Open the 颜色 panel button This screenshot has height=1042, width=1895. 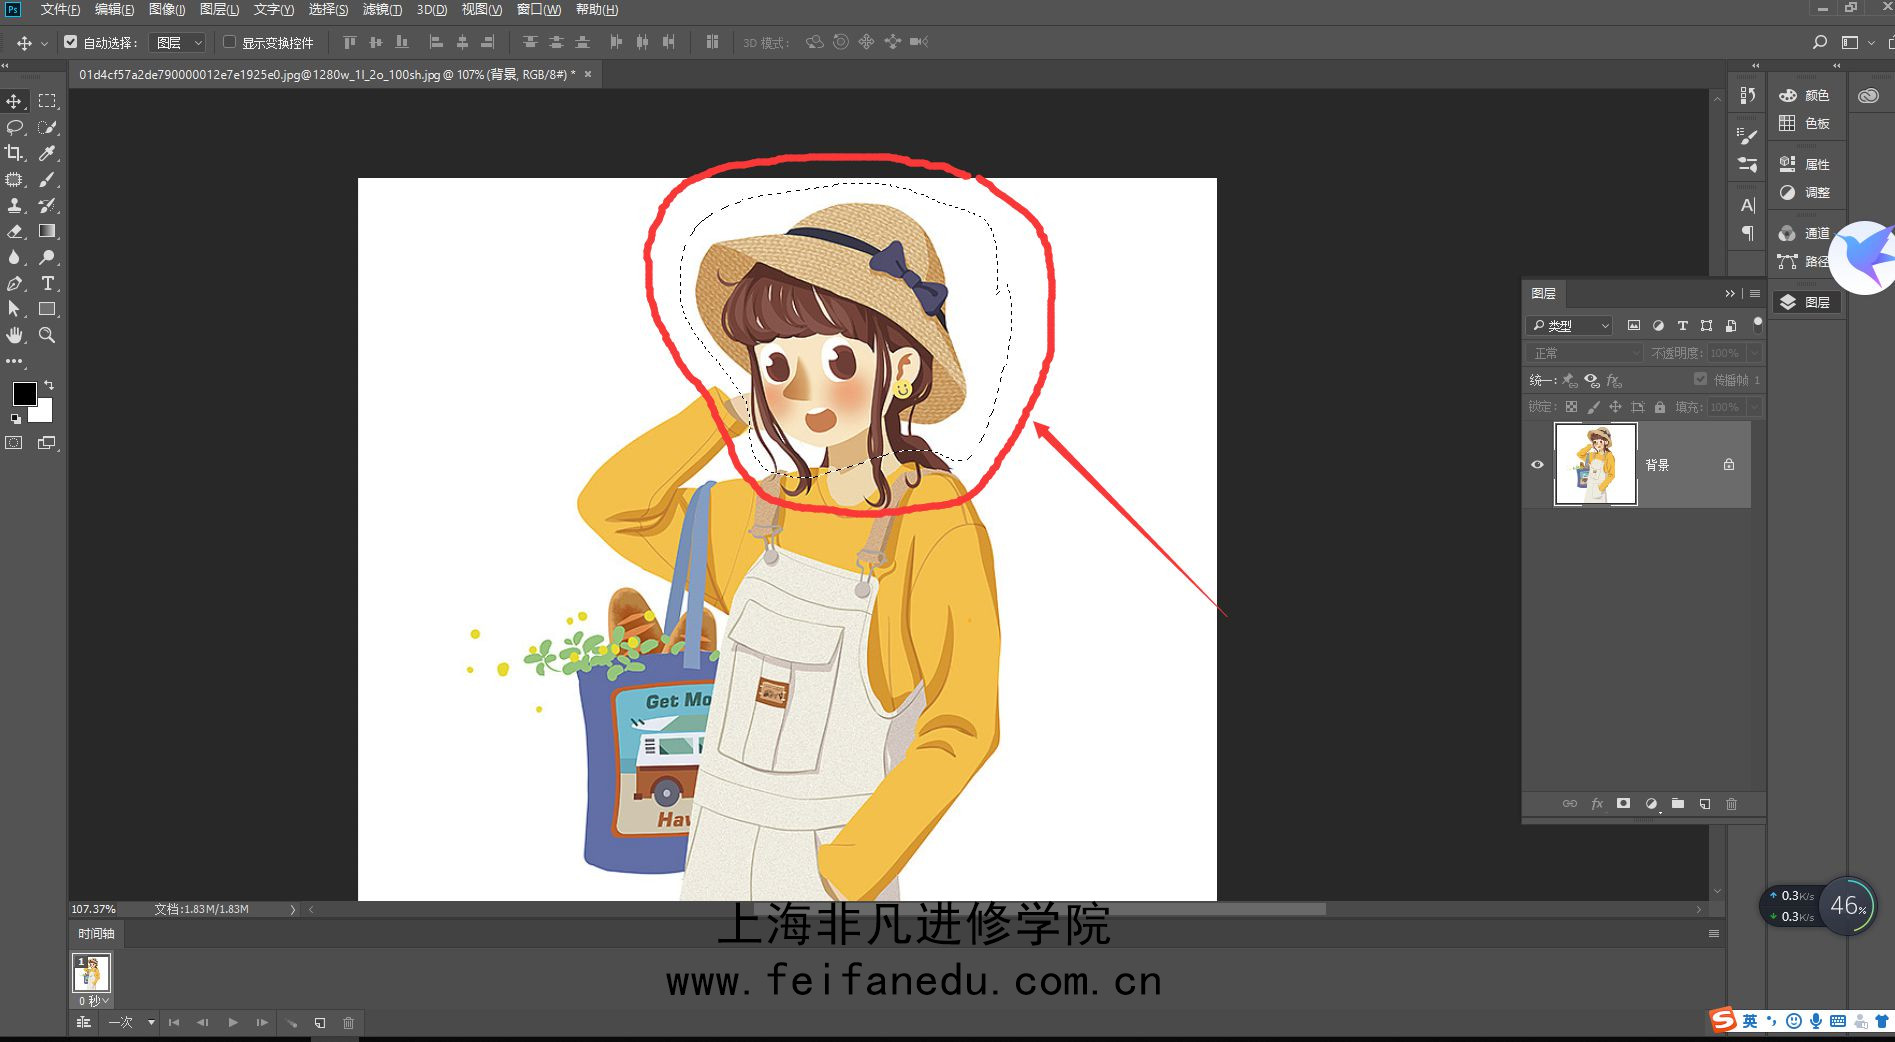pyautogui.click(x=1806, y=95)
